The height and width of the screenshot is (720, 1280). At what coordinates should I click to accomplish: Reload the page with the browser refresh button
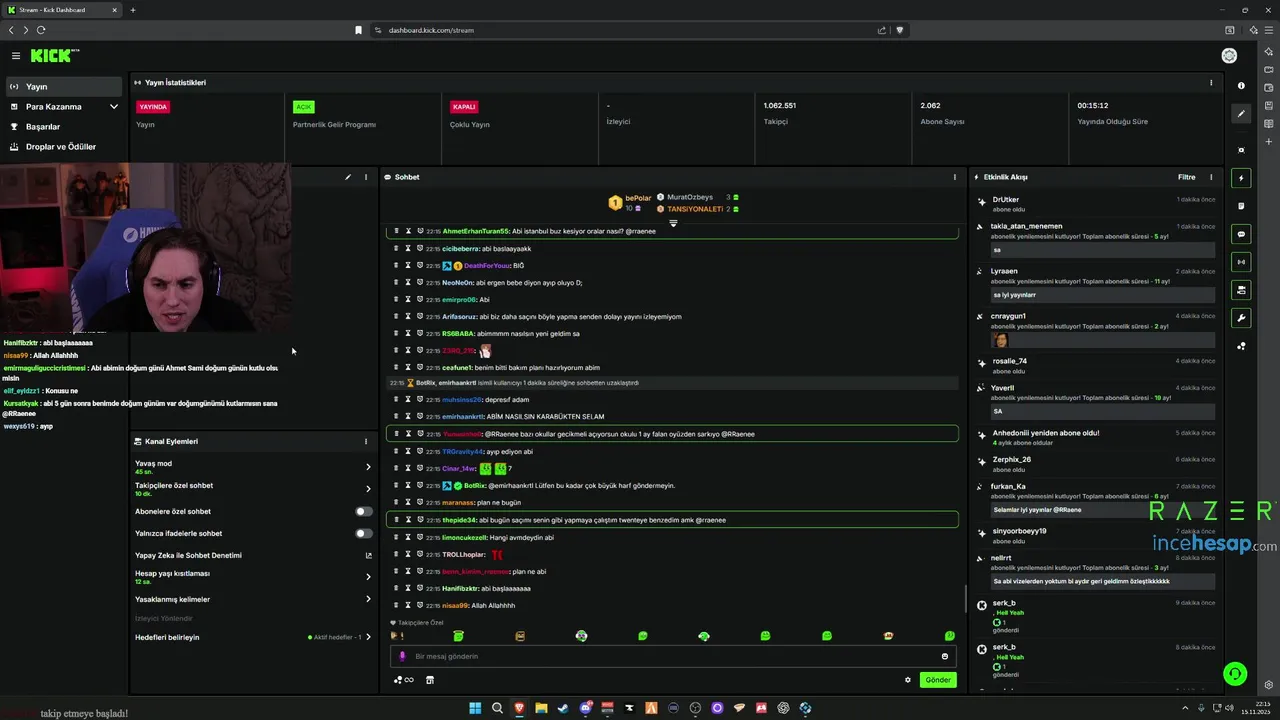pos(41,30)
